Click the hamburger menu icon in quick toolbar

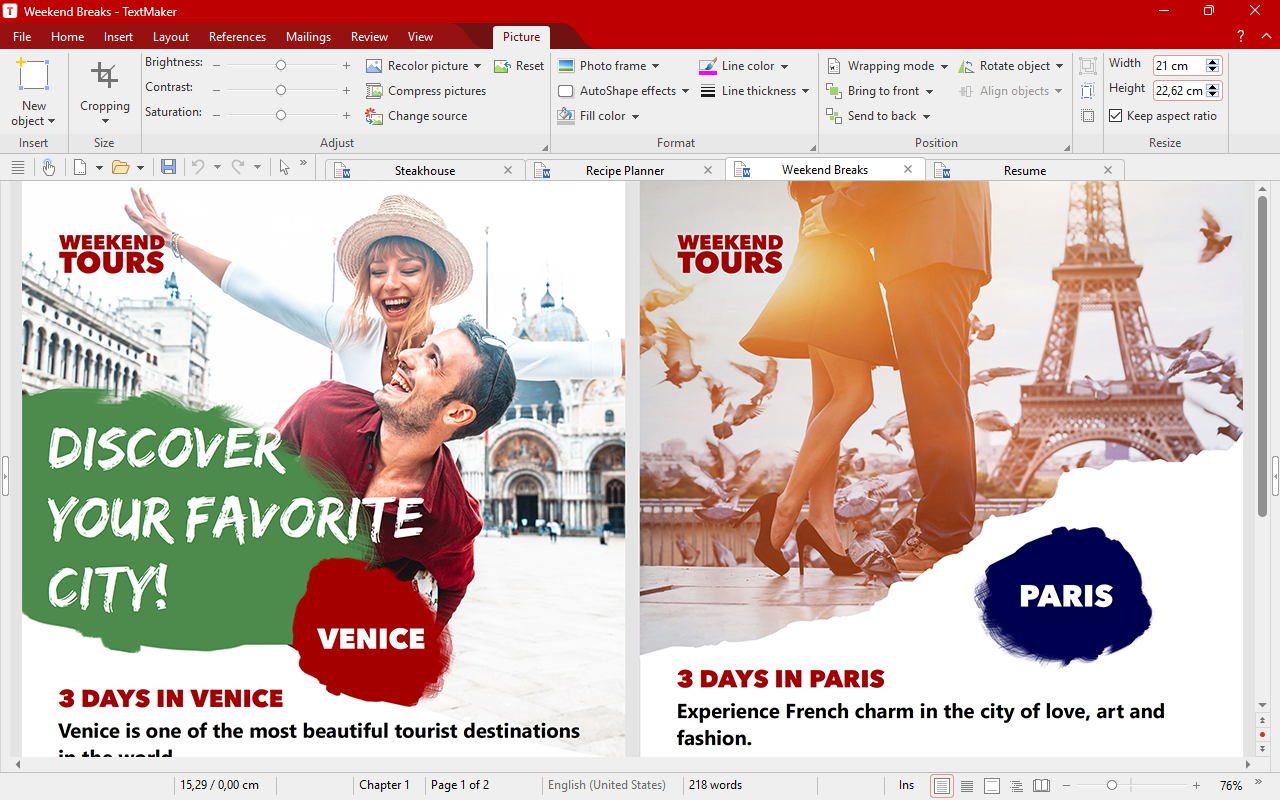point(18,167)
